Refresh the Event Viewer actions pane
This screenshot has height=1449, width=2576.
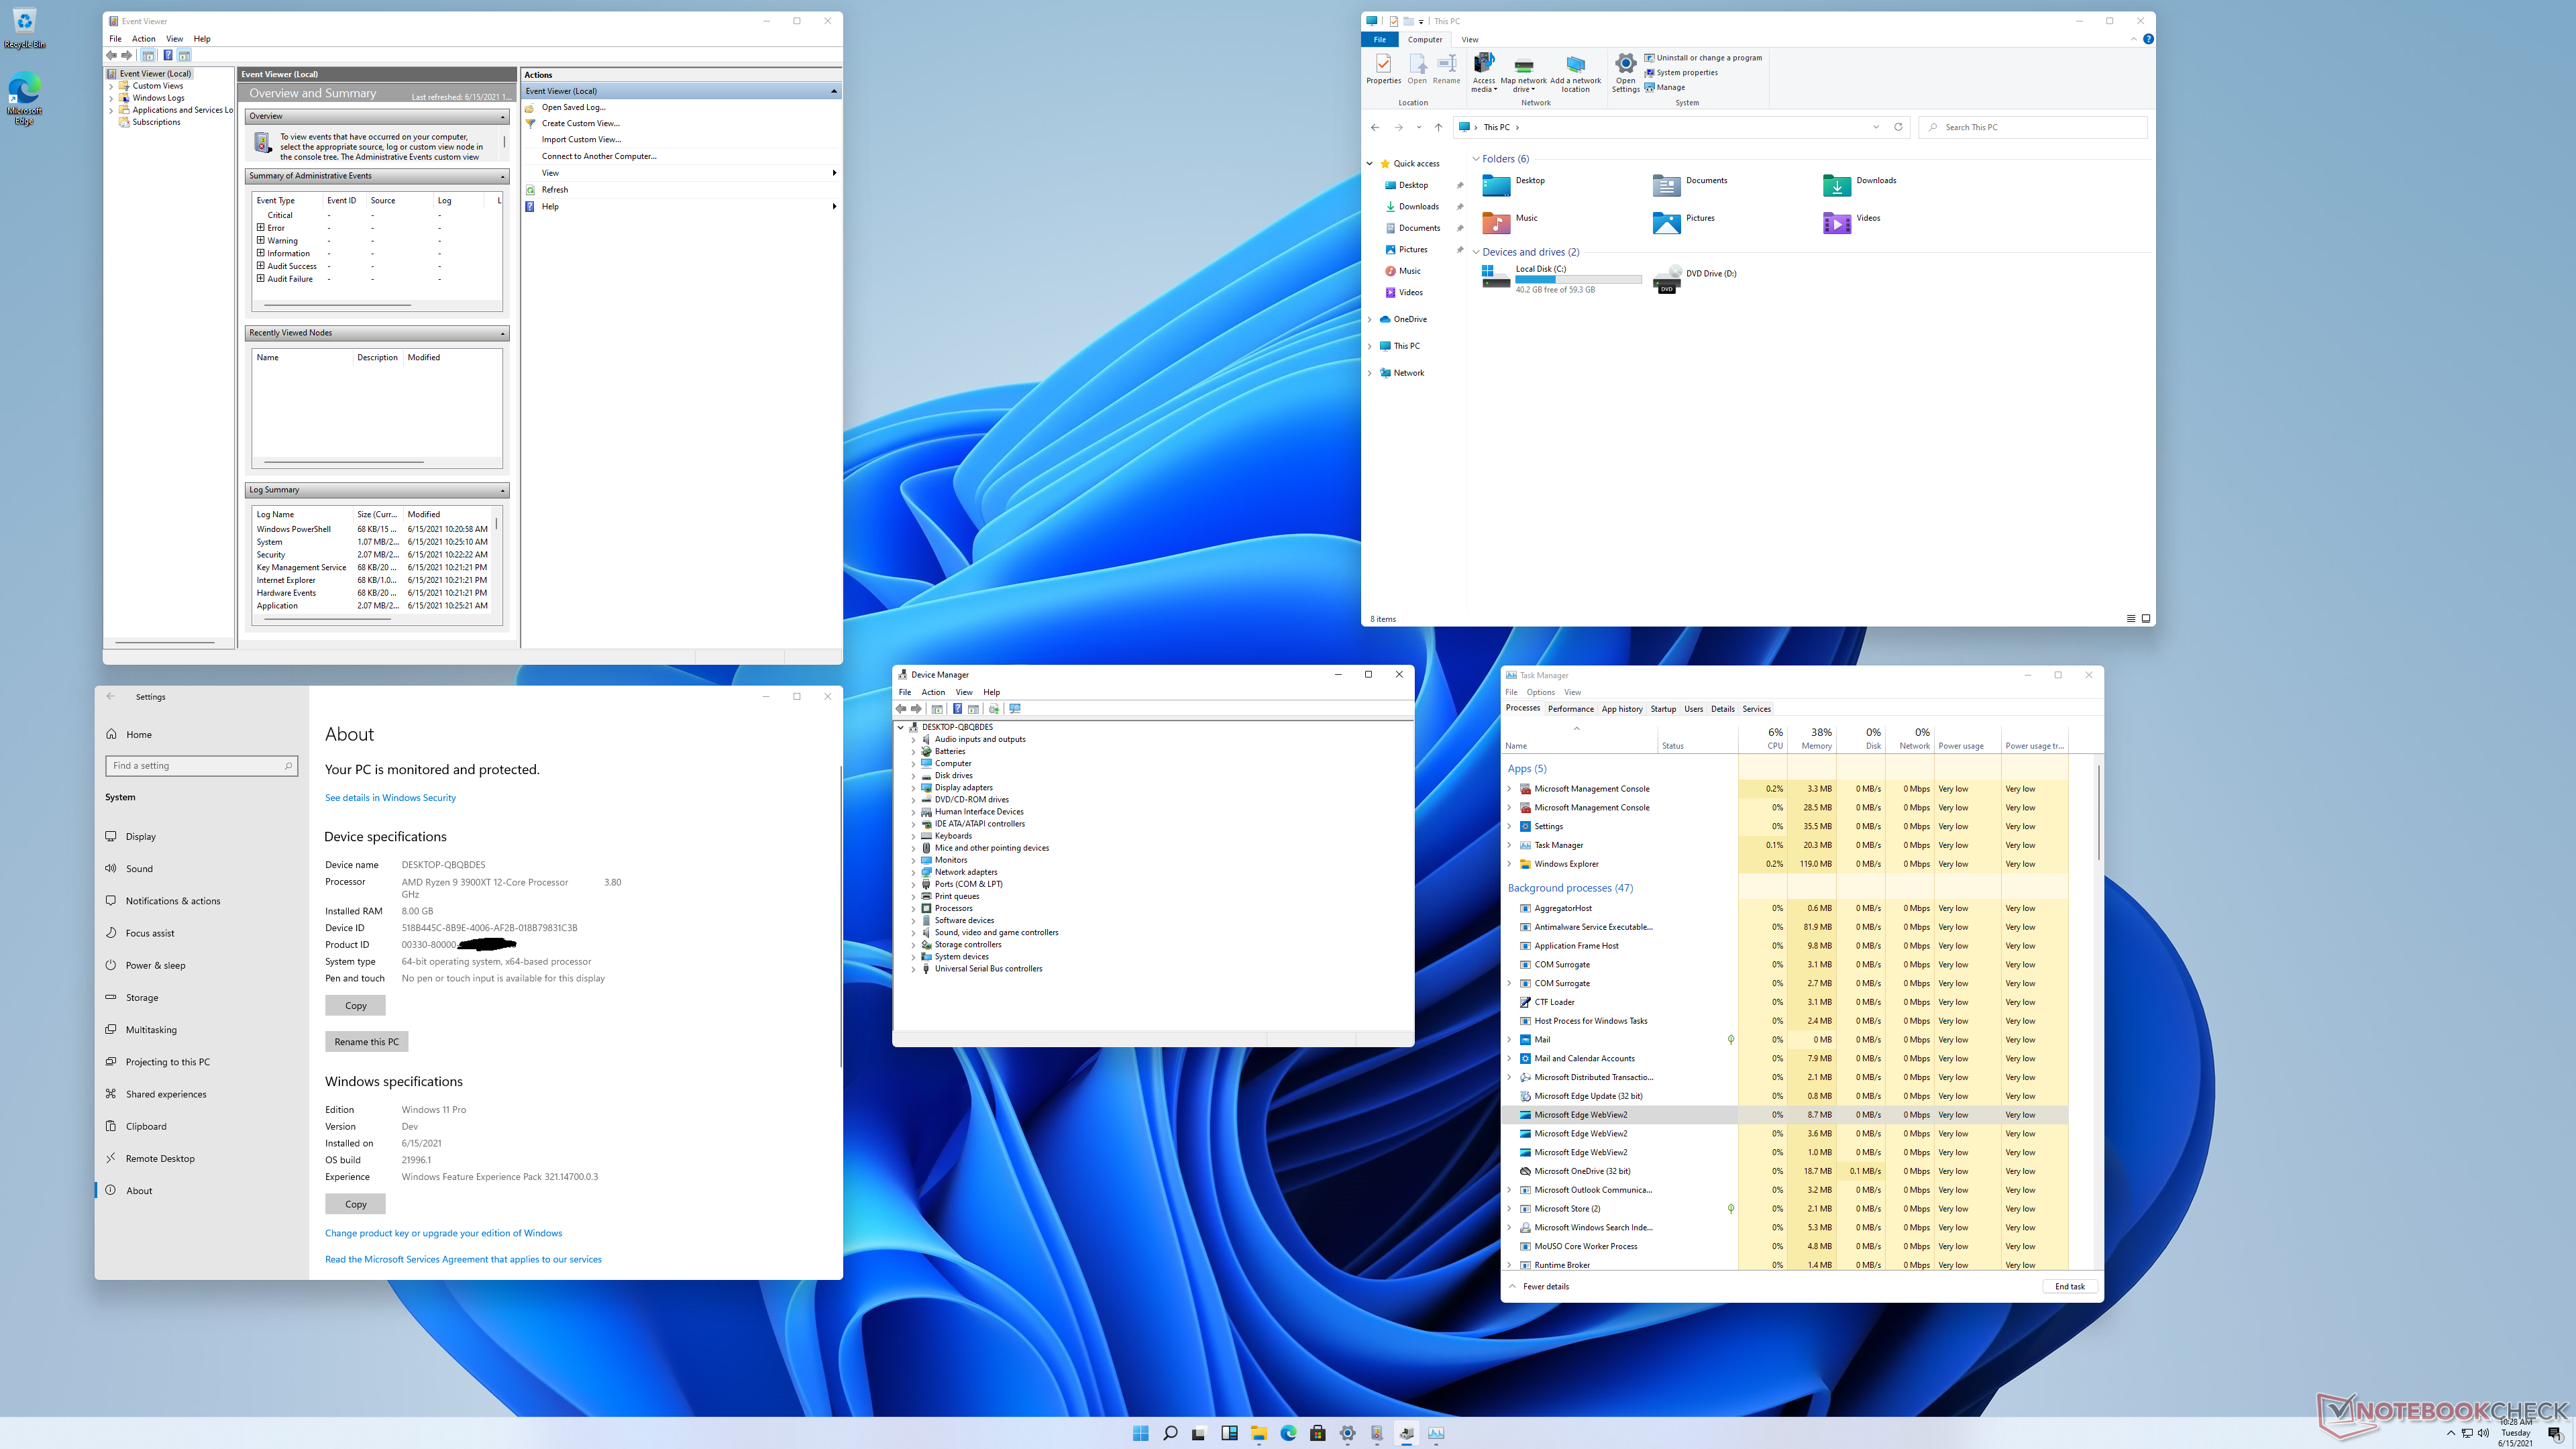(554, 189)
